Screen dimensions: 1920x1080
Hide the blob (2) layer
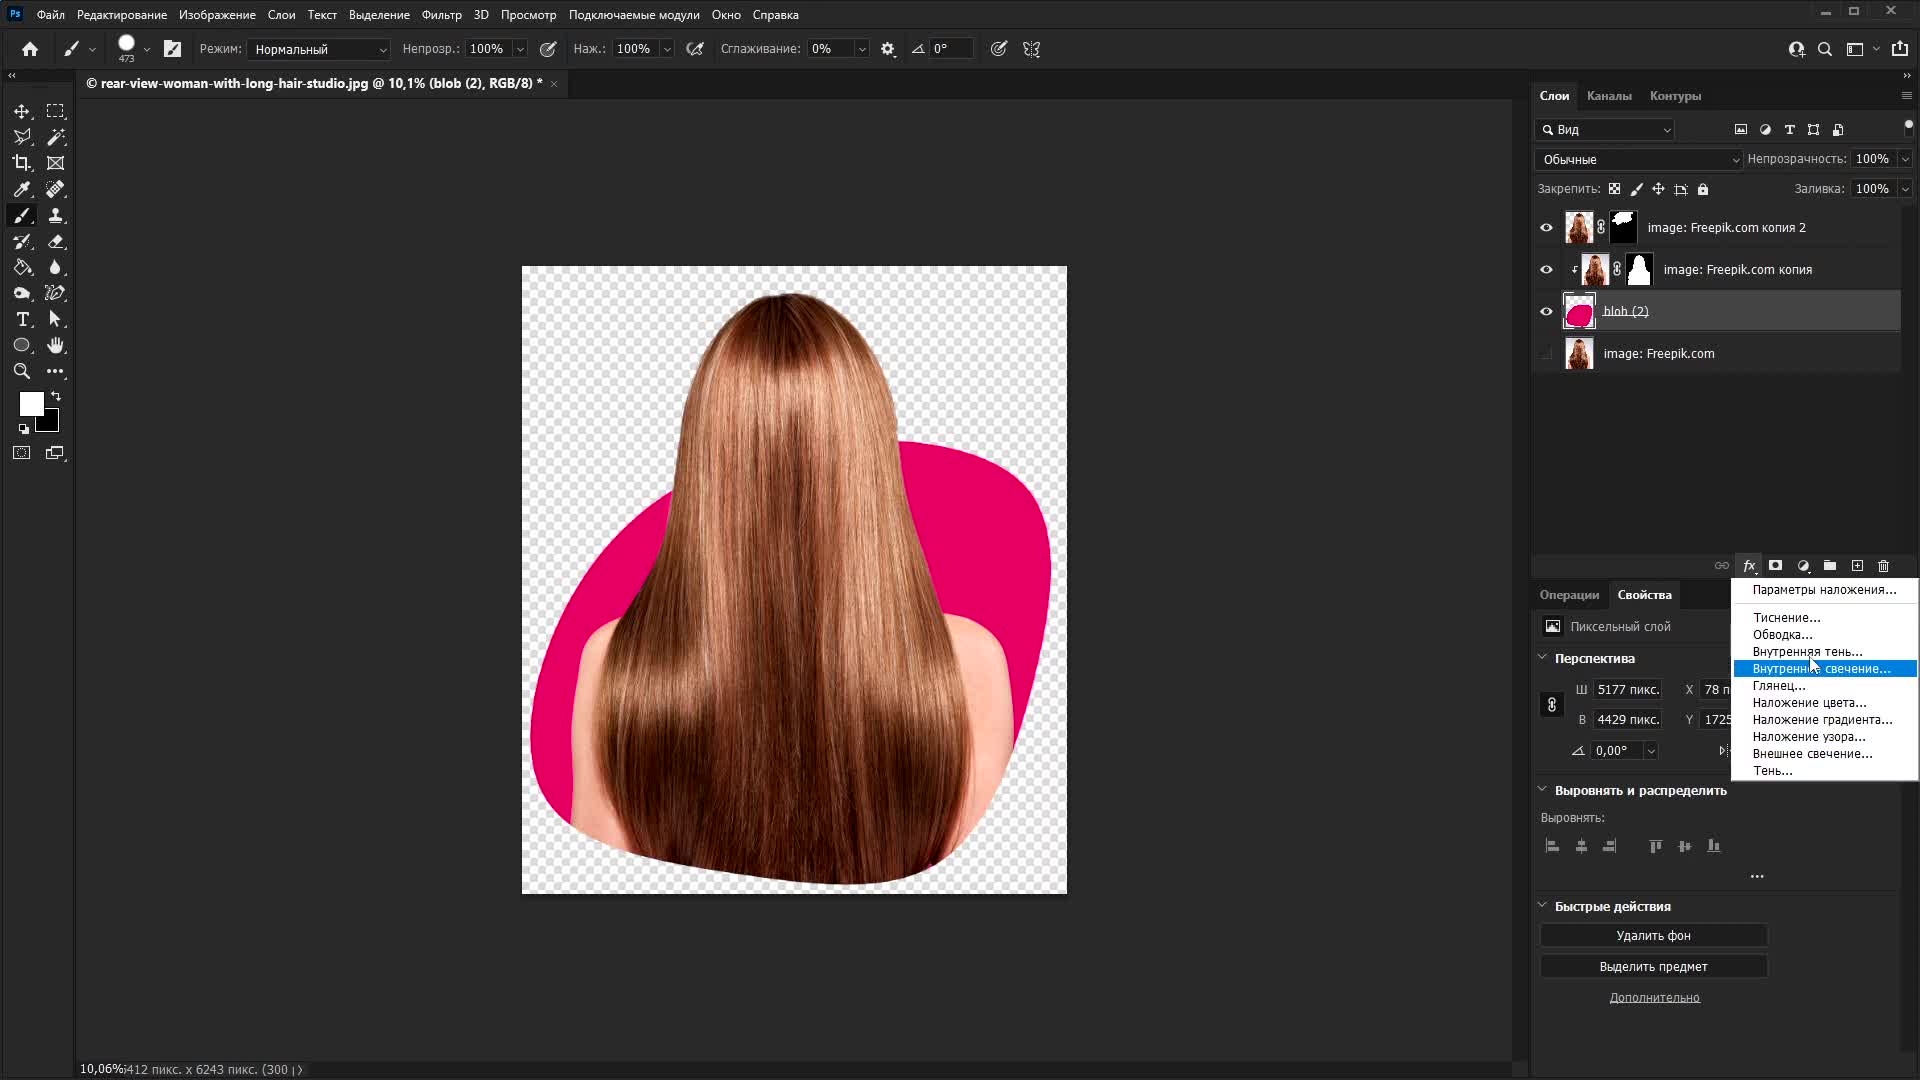pyautogui.click(x=1546, y=311)
